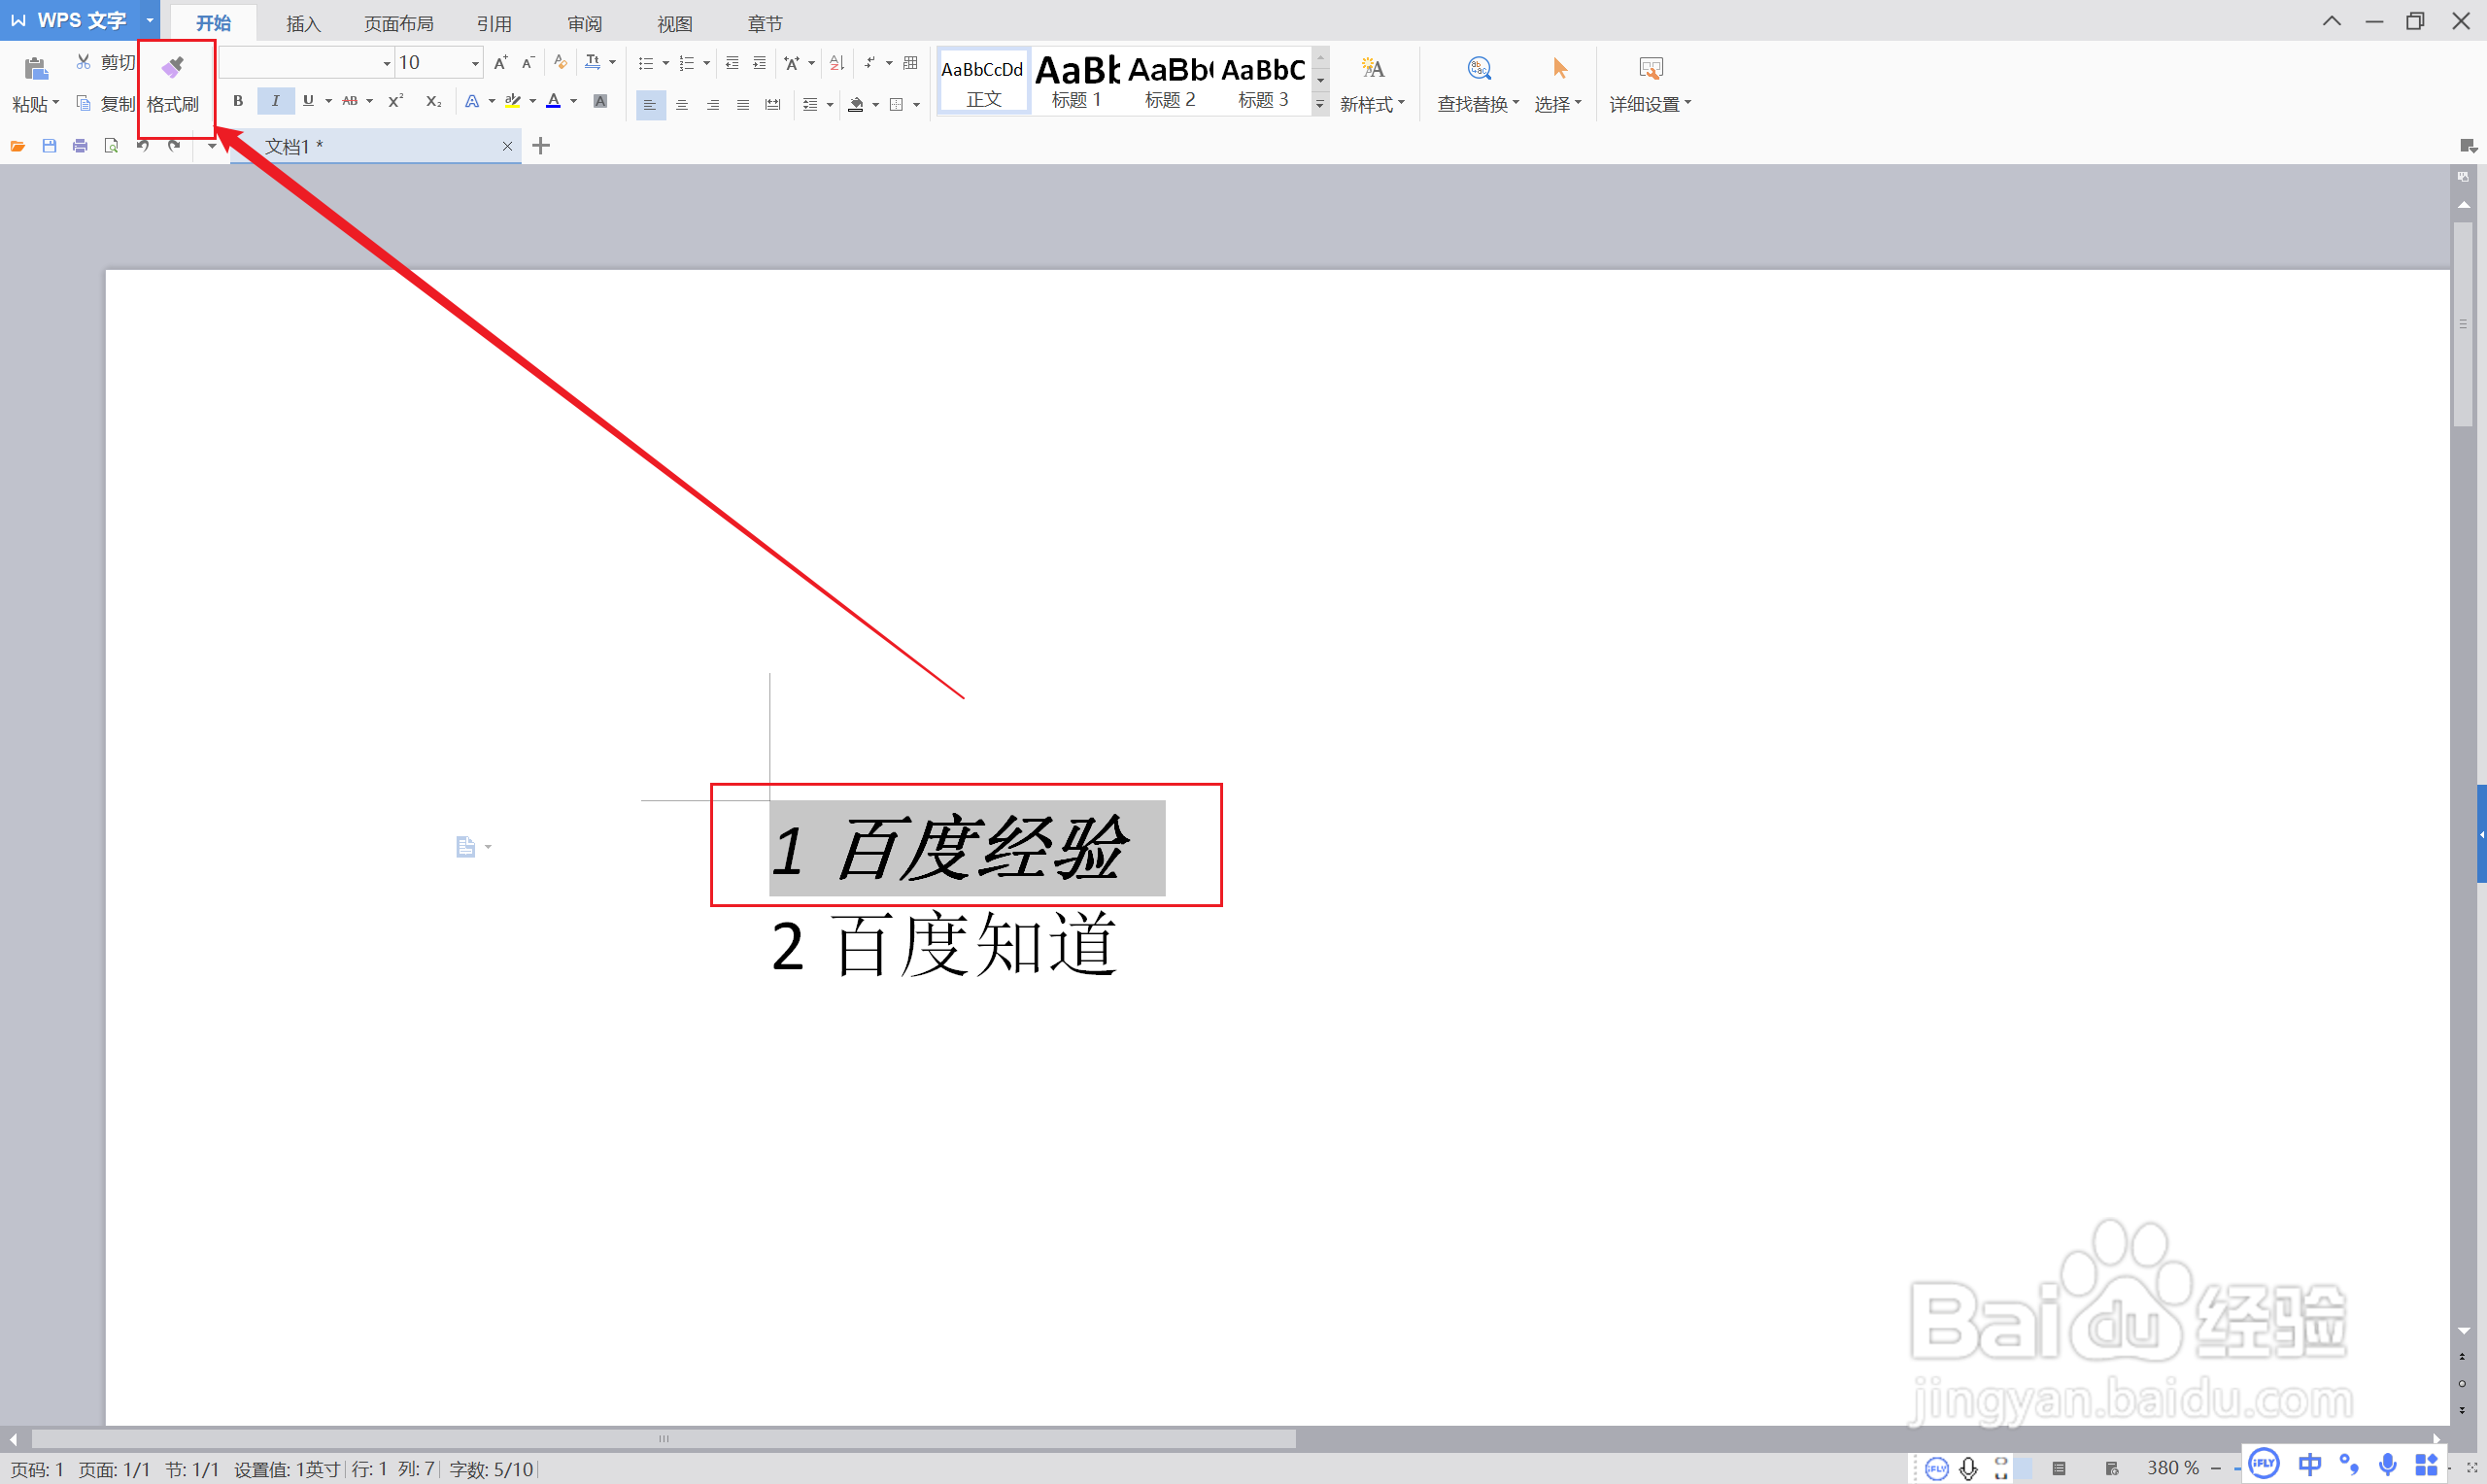
Task: Click the undo arrow icon
Action: click(143, 146)
